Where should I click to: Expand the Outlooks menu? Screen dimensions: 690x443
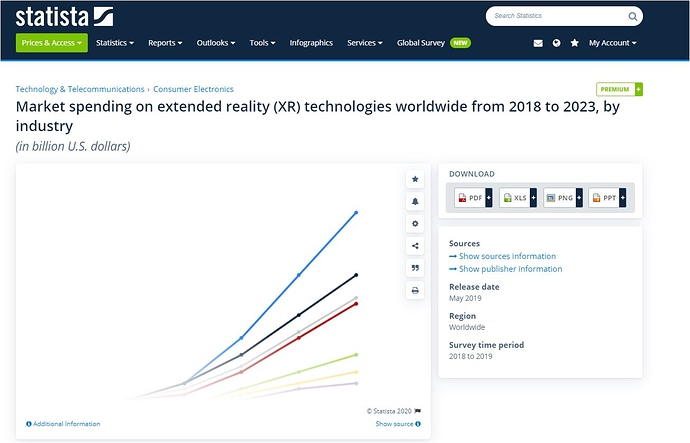pyautogui.click(x=216, y=43)
